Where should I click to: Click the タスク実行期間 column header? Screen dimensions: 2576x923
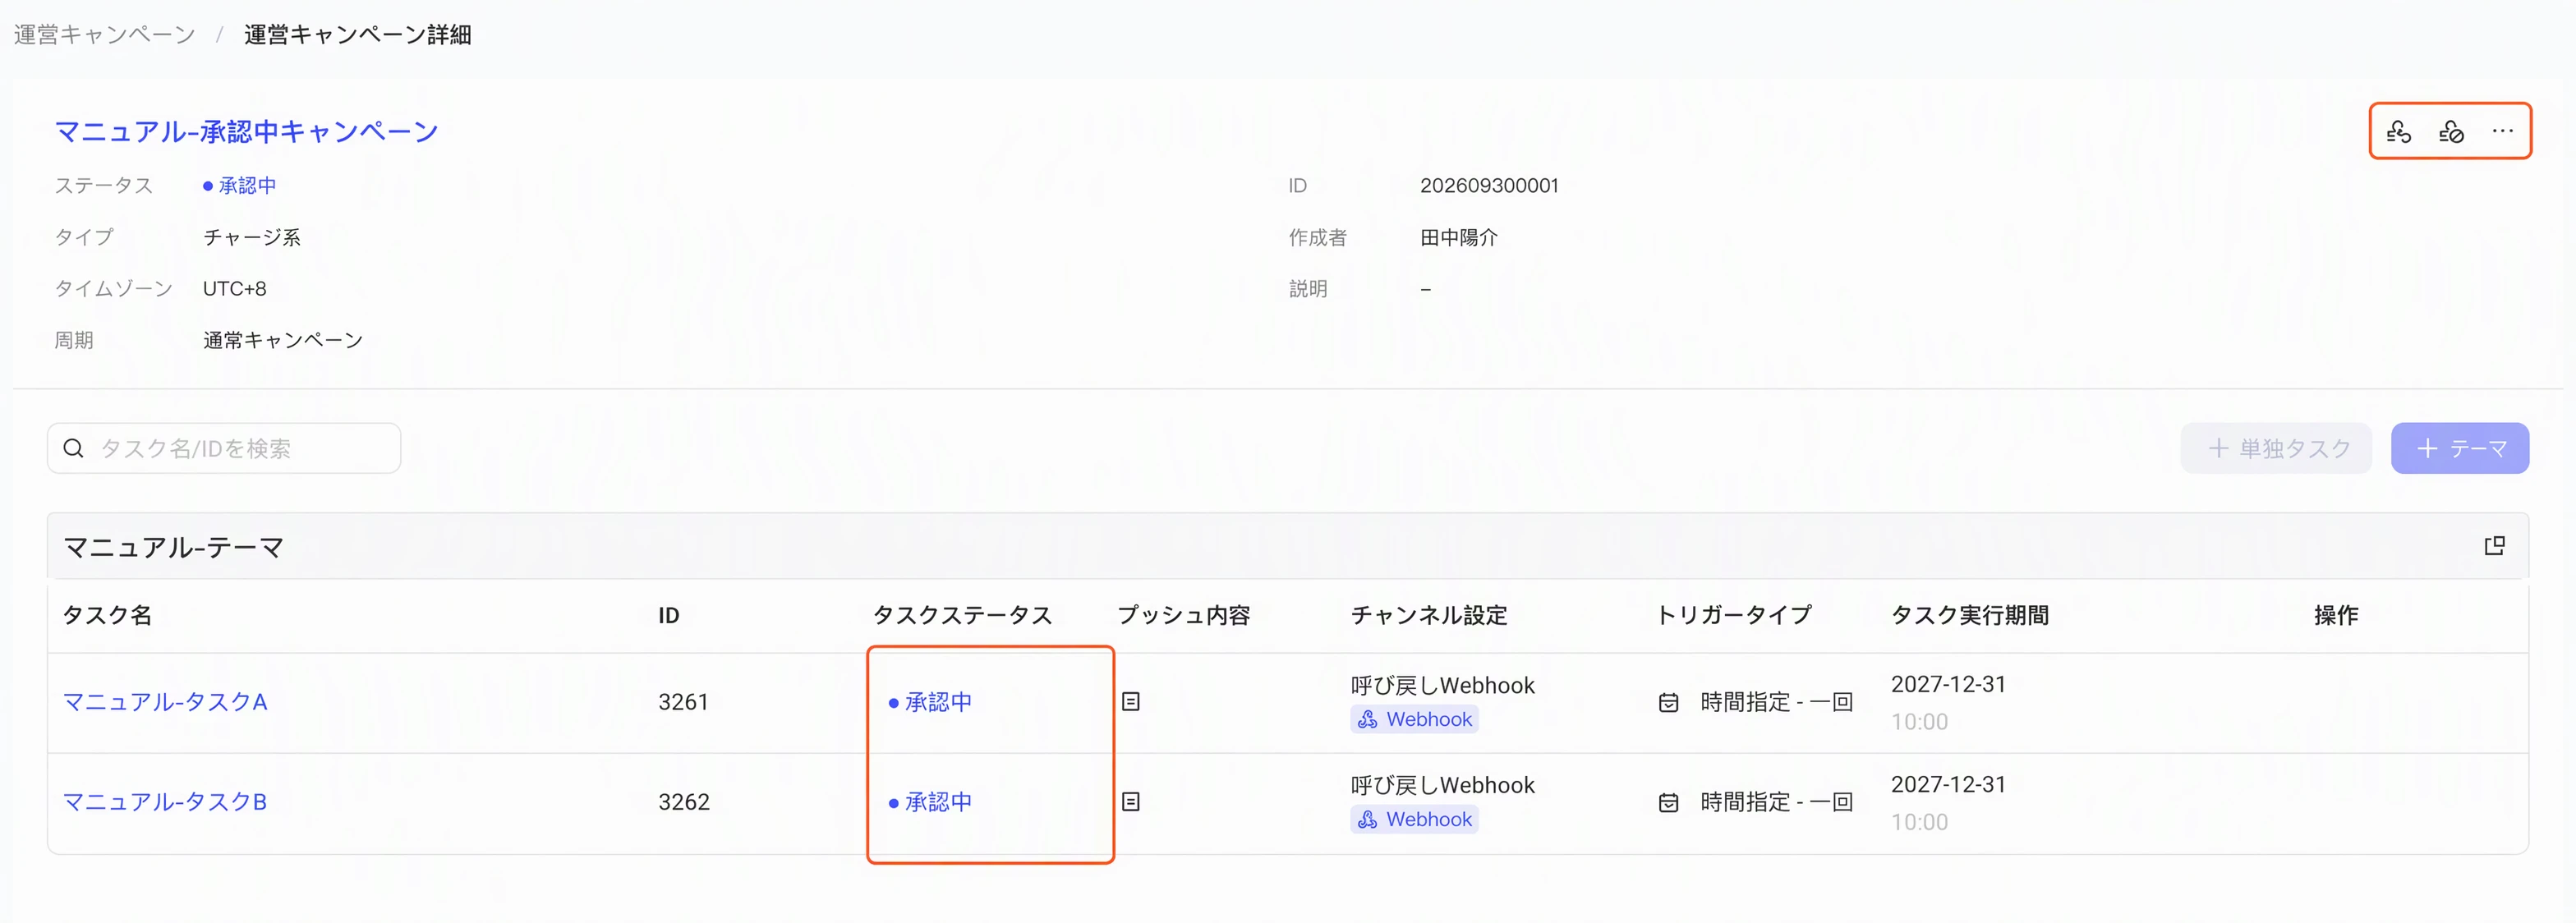(1970, 615)
